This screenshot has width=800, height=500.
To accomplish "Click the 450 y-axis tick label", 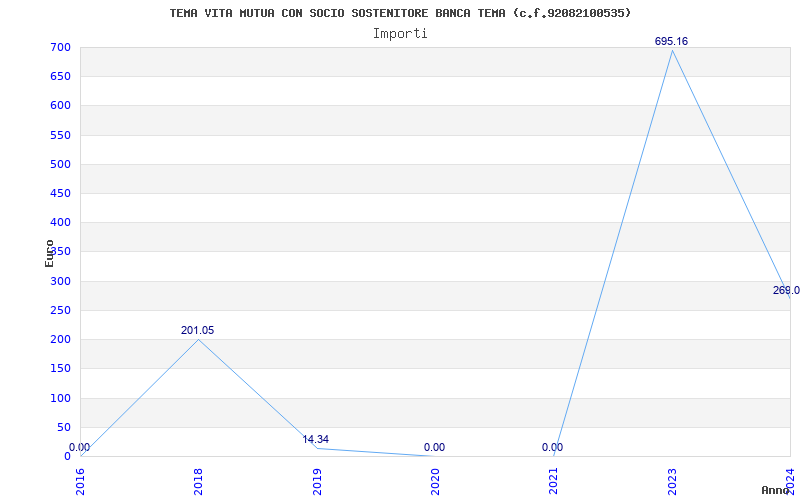I will pyautogui.click(x=60, y=193).
